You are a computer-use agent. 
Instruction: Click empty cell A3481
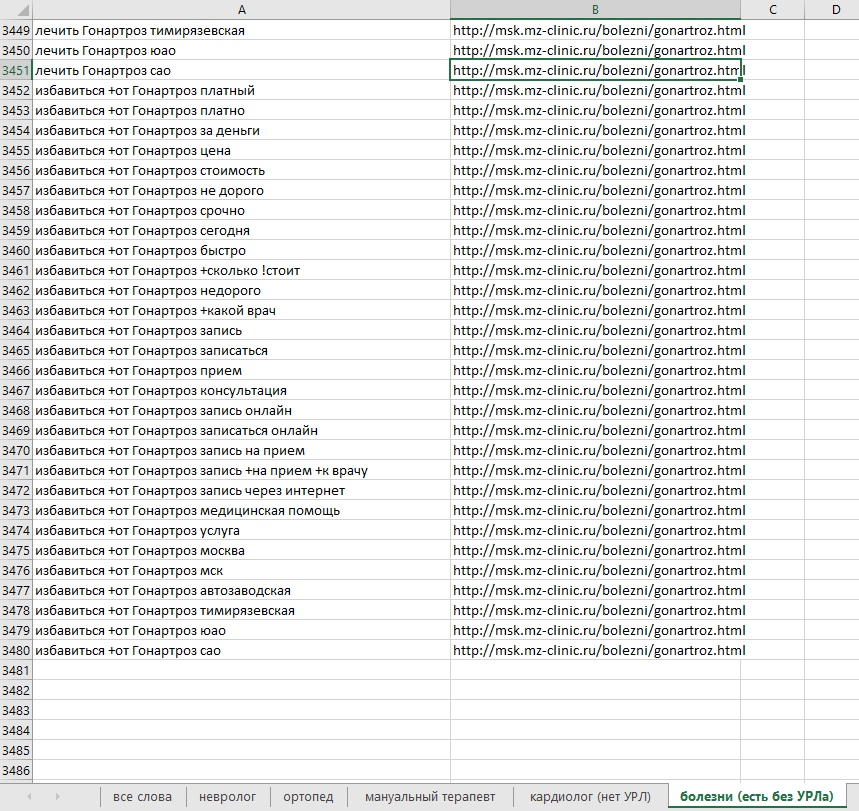click(242, 670)
